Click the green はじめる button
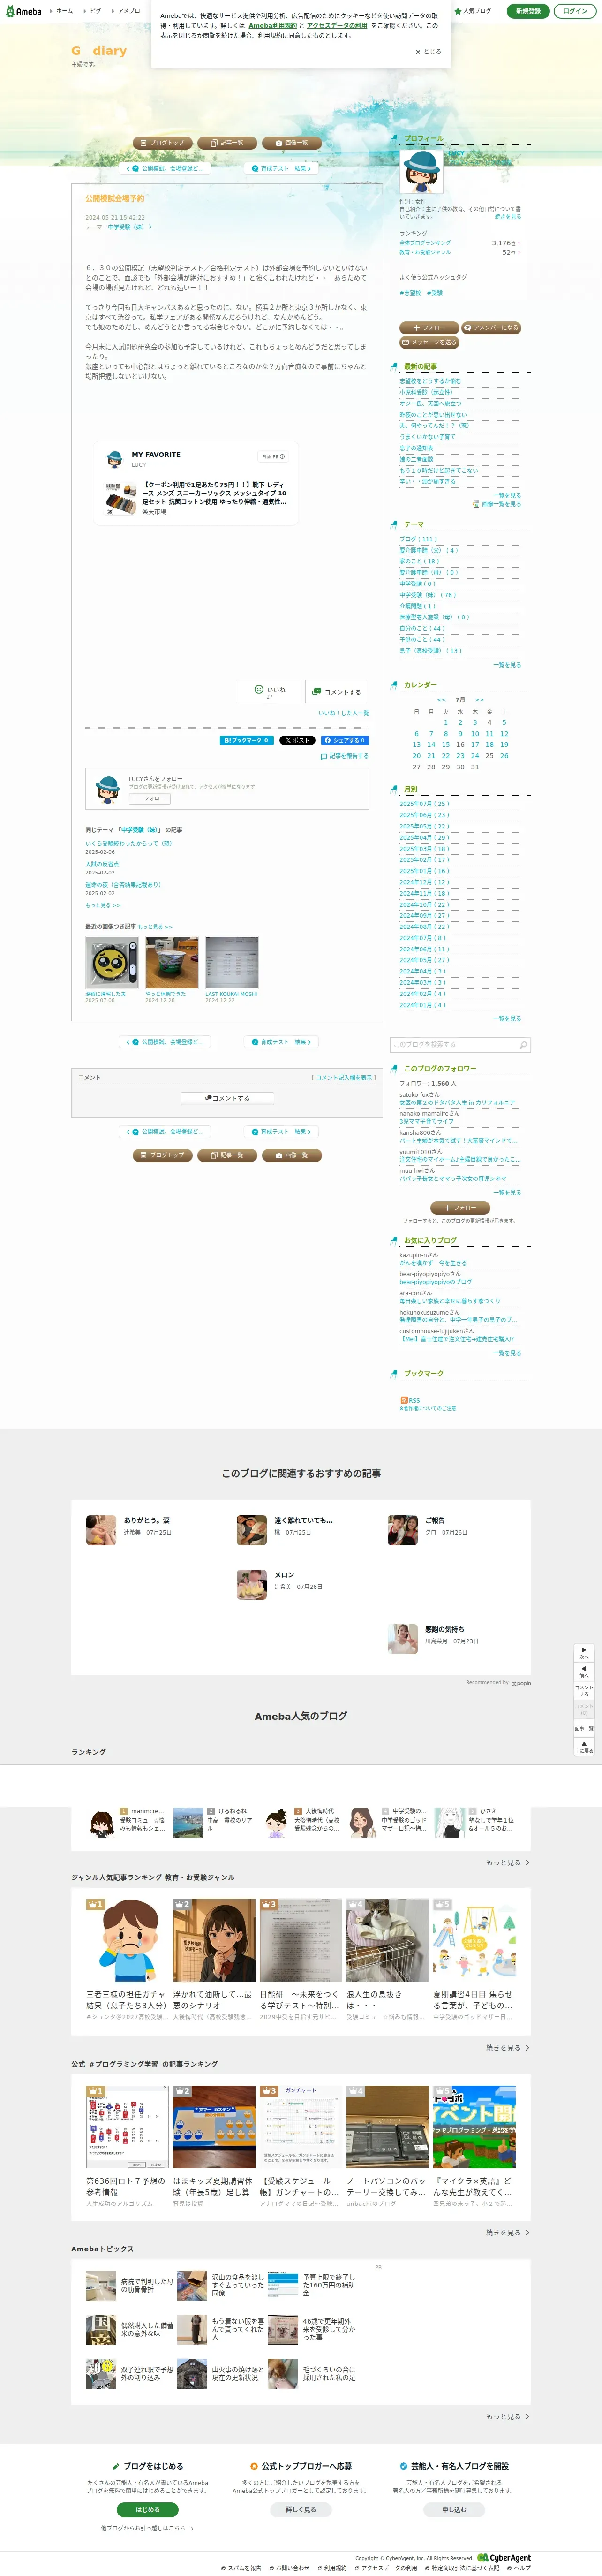This screenshot has width=602, height=2576. tap(148, 2509)
